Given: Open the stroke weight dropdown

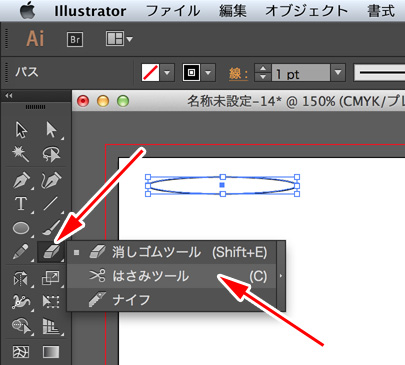Looking at the screenshot, I should (338, 72).
